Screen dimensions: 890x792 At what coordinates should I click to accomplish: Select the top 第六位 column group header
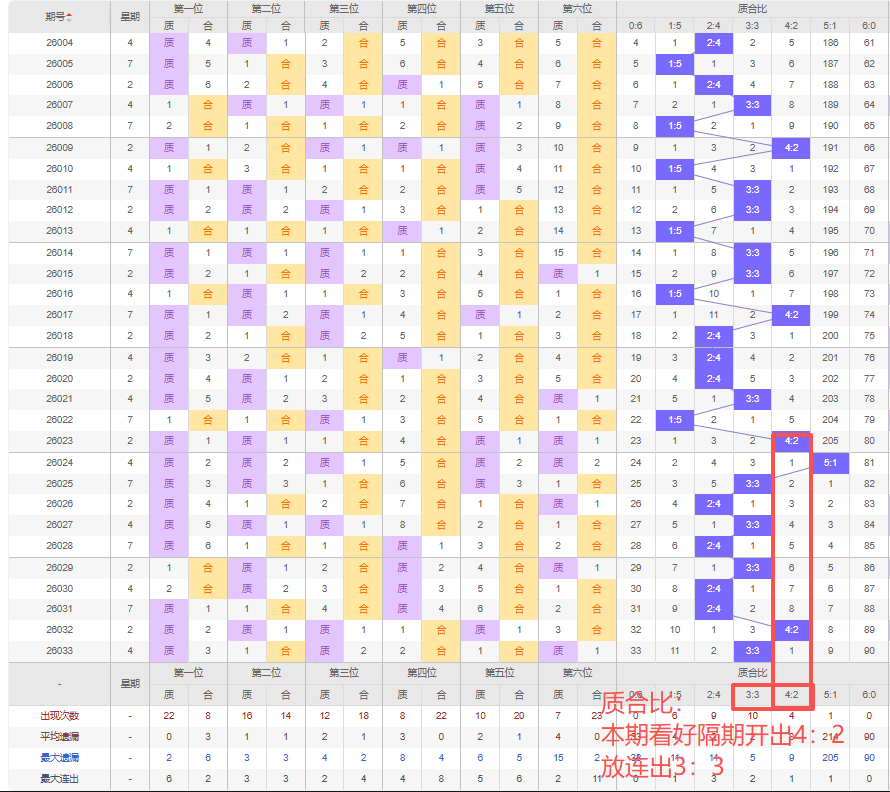tap(577, 9)
